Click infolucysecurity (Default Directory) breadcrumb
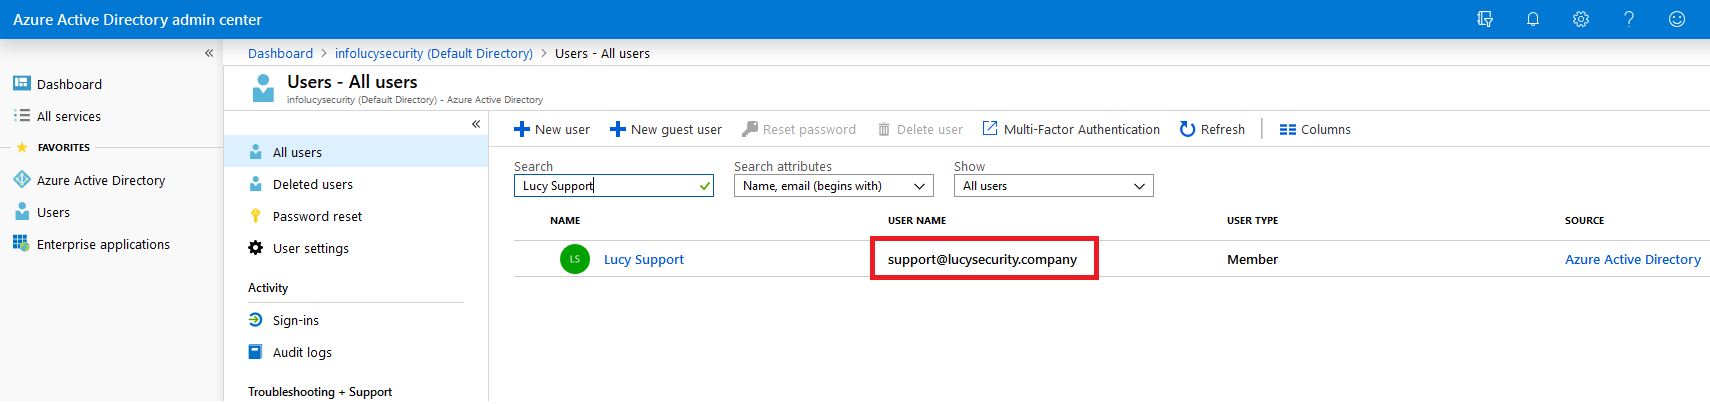 [x=434, y=53]
